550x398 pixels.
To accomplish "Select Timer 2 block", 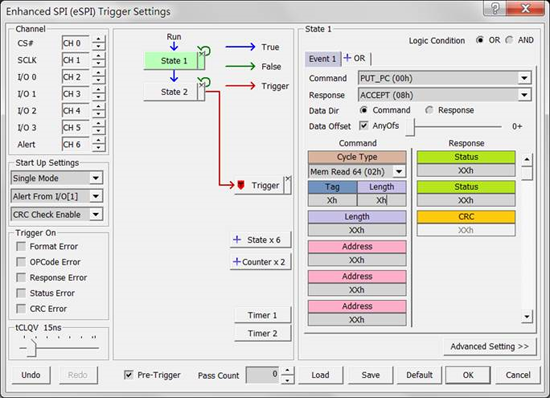I will click(262, 333).
